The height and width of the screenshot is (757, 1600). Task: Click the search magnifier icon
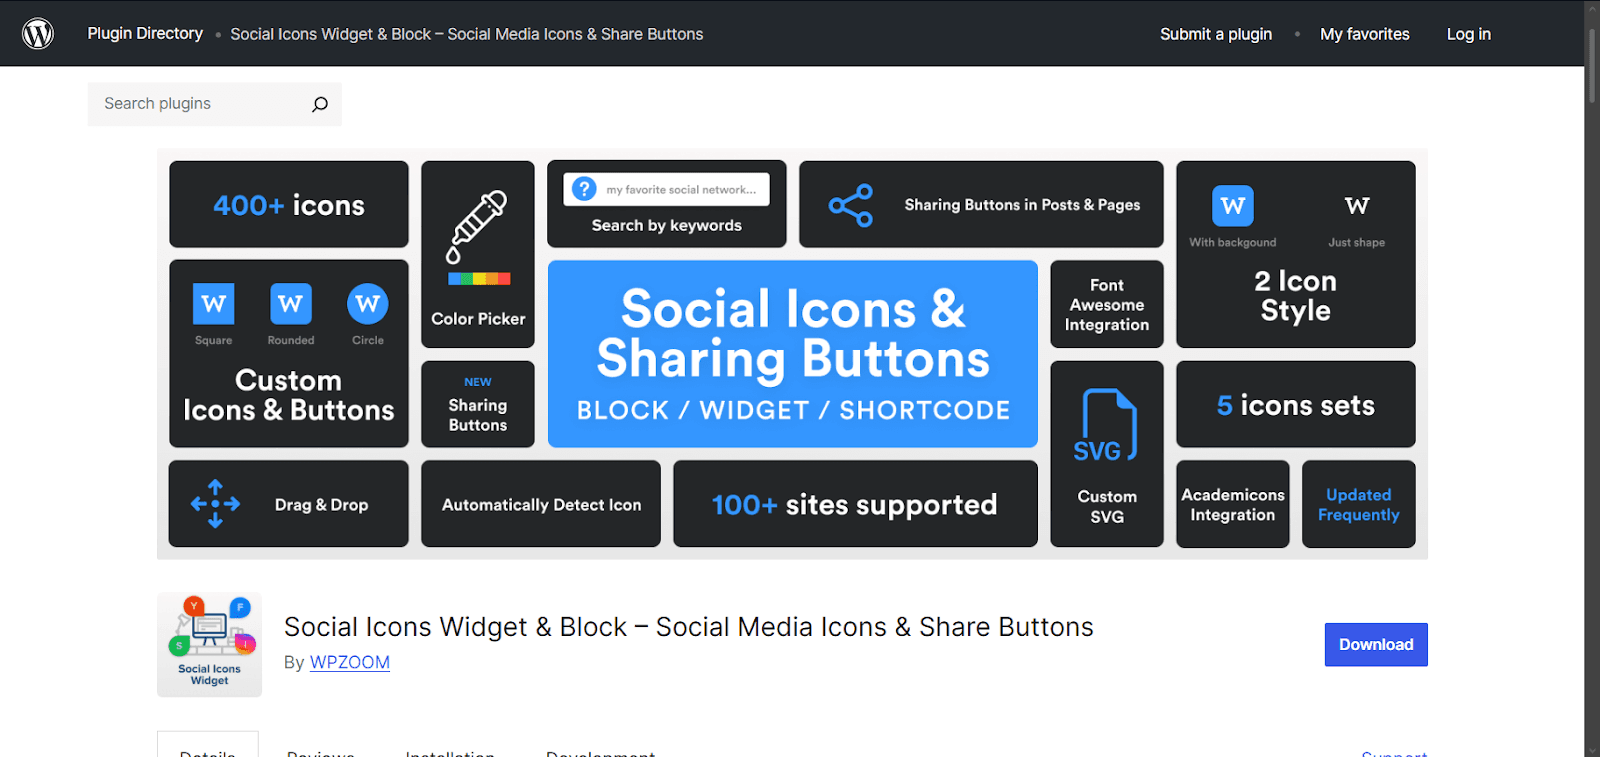(x=320, y=104)
